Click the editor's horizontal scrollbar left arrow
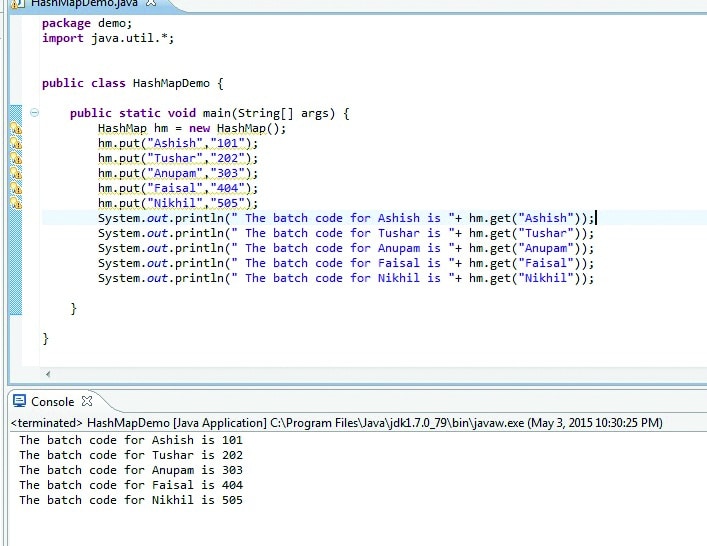 [x=46, y=374]
